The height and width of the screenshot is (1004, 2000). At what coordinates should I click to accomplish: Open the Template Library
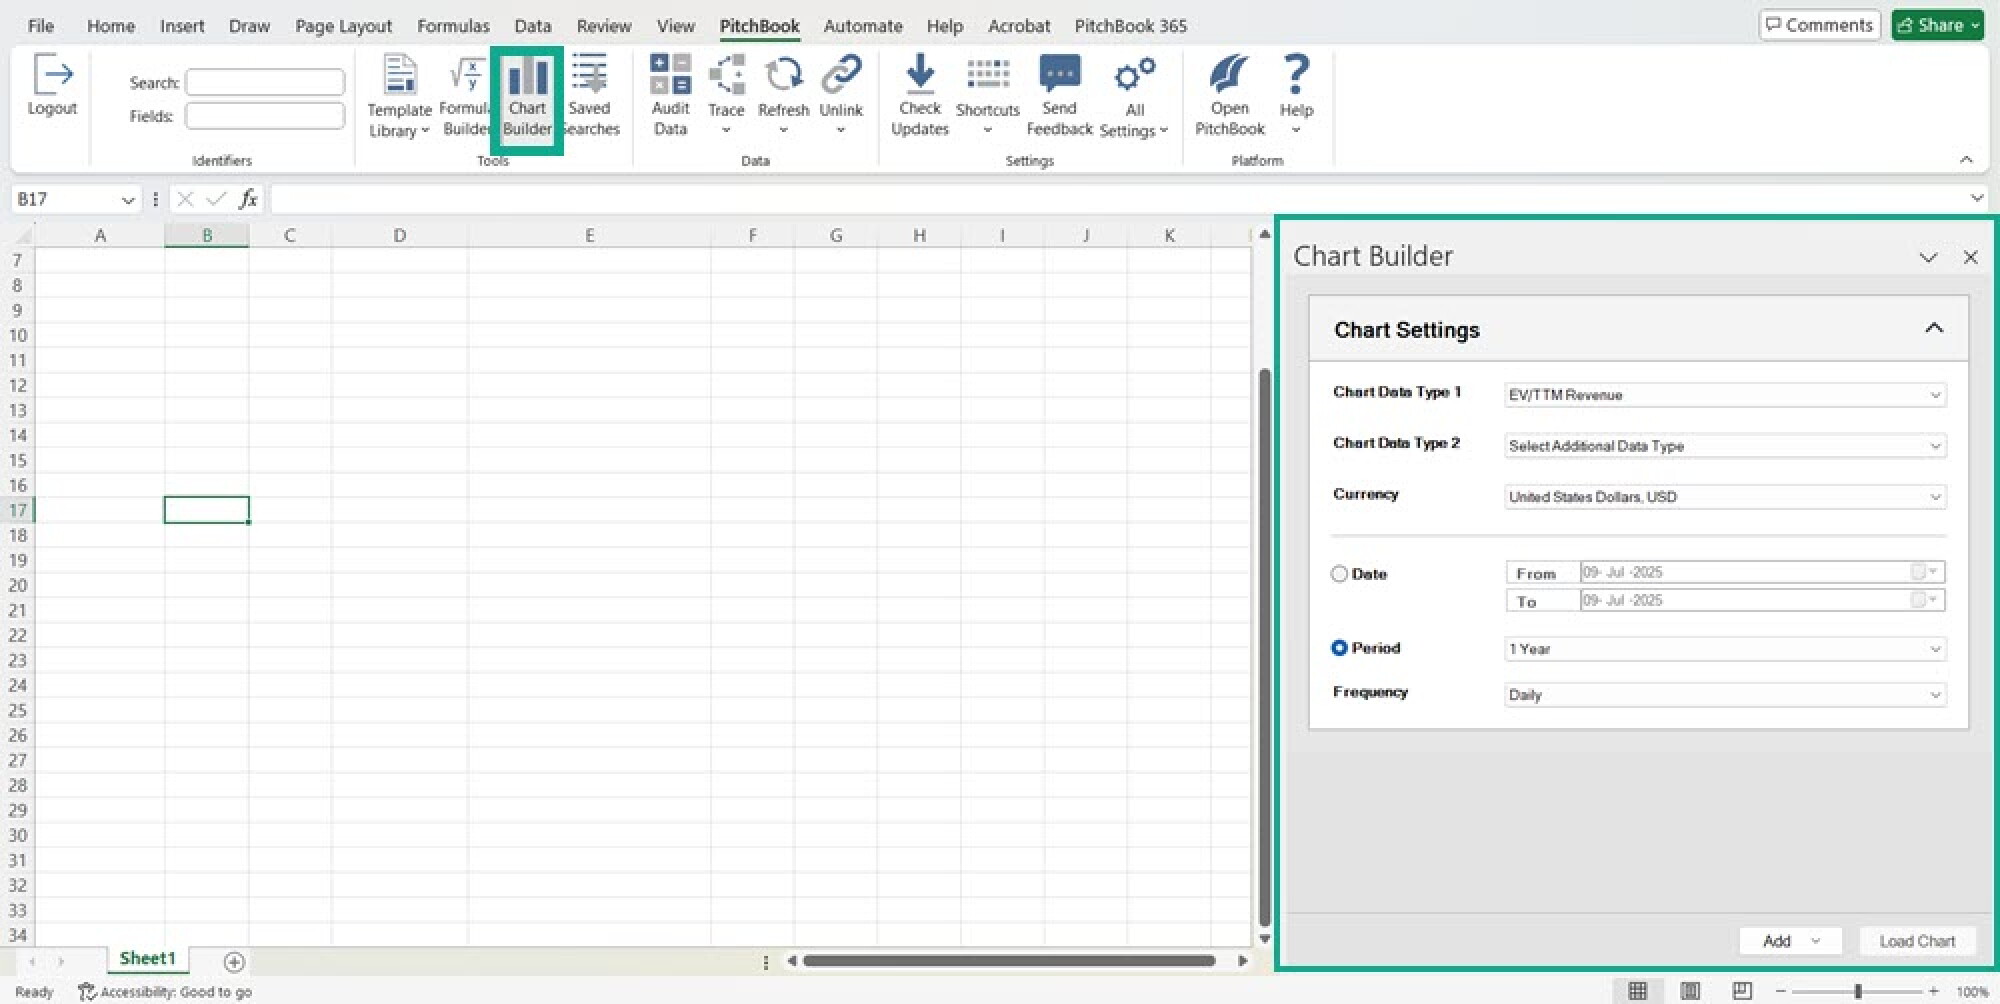[x=399, y=96]
